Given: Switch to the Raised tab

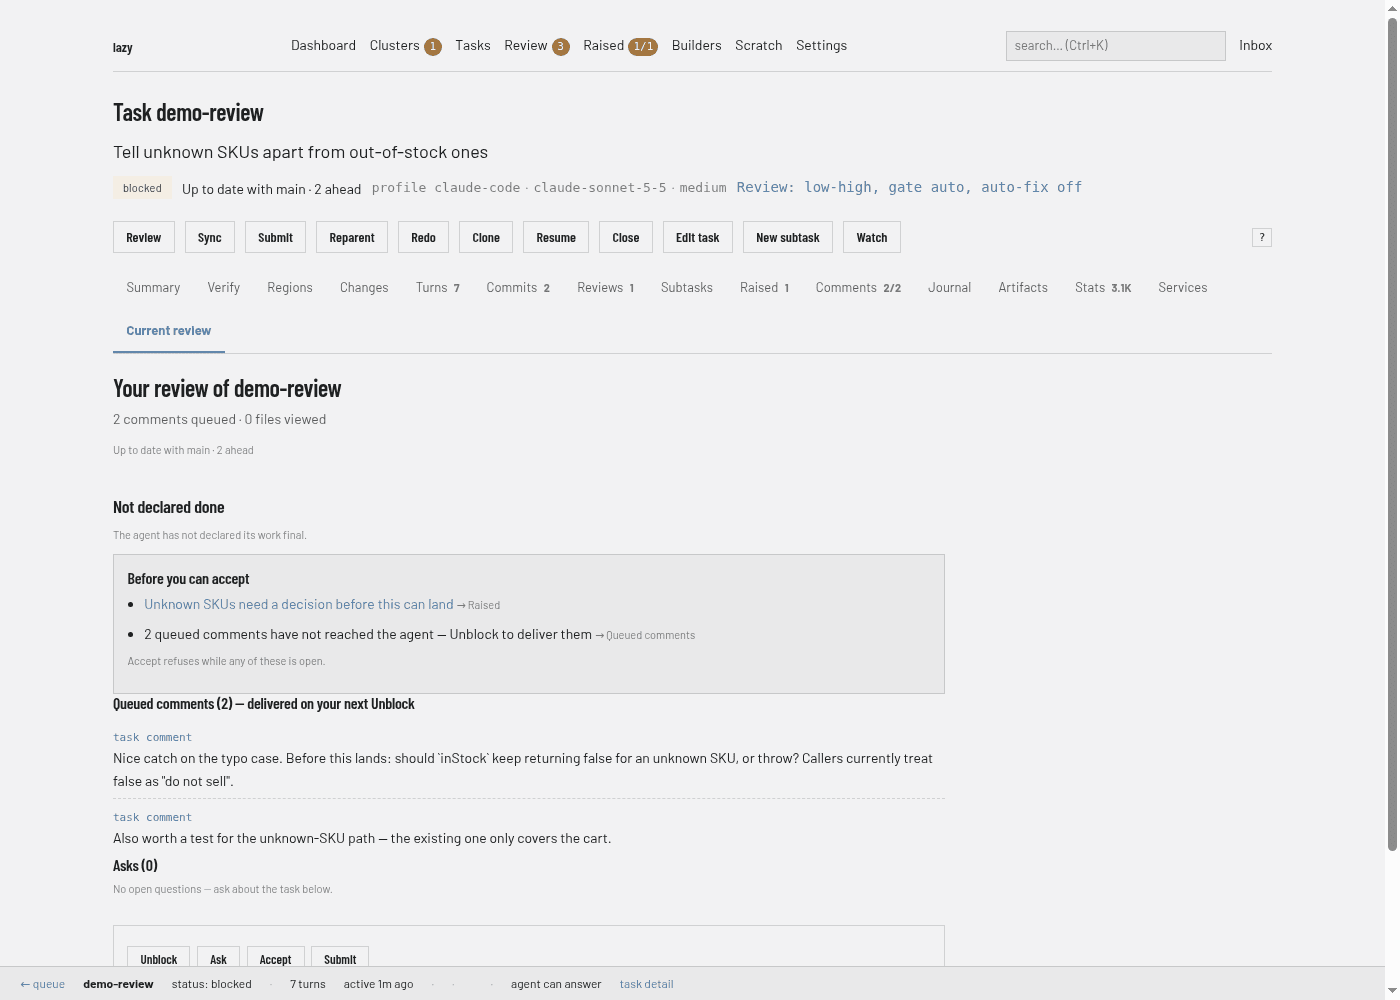Looking at the screenshot, I should [765, 287].
